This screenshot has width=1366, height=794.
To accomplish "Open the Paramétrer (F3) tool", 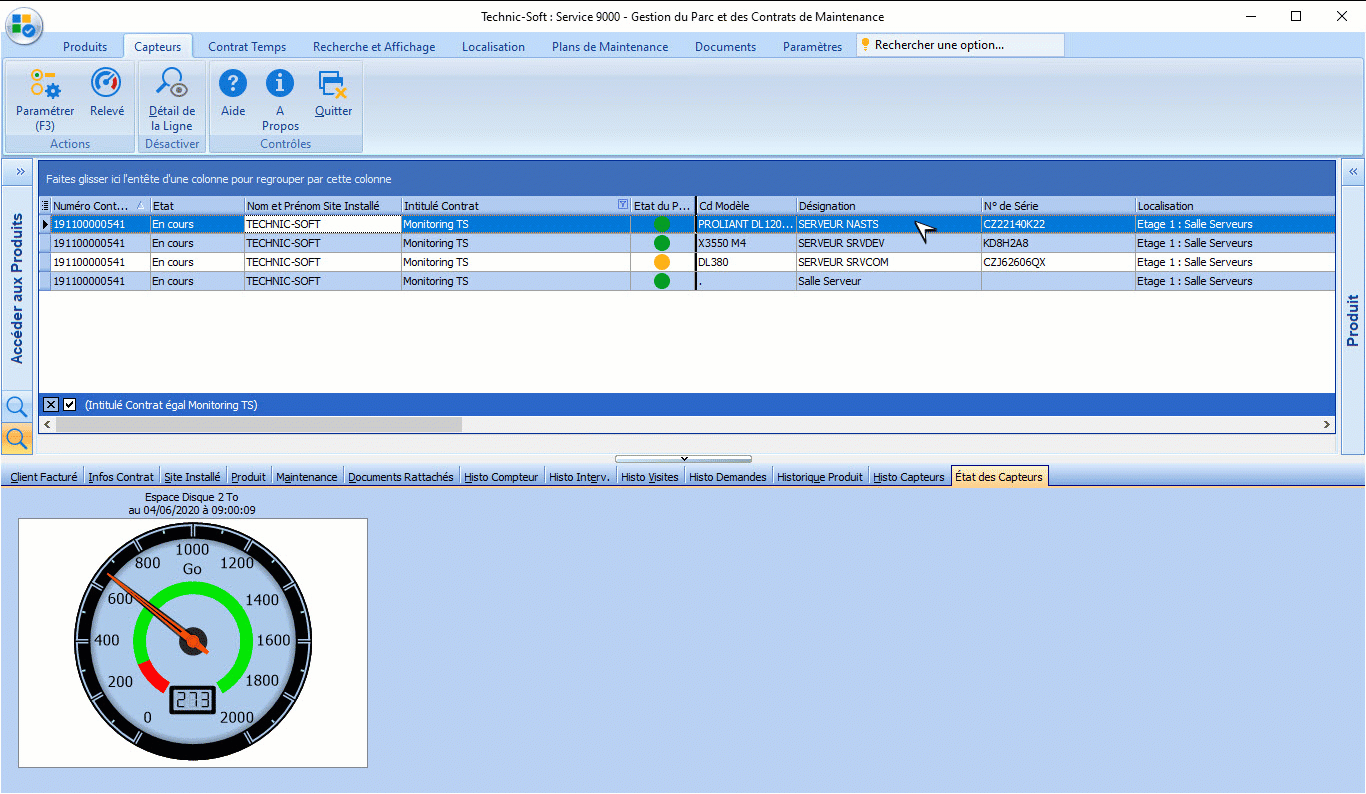I will tap(45, 99).
